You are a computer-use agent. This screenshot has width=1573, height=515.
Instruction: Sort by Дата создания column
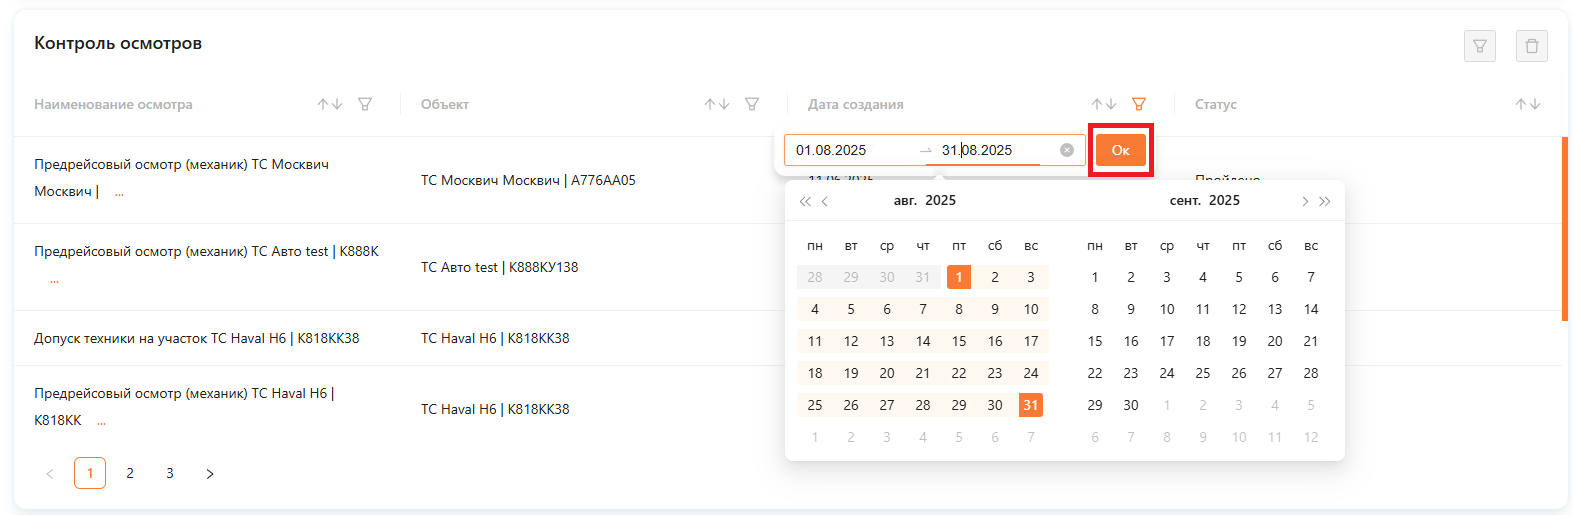click(x=1104, y=104)
